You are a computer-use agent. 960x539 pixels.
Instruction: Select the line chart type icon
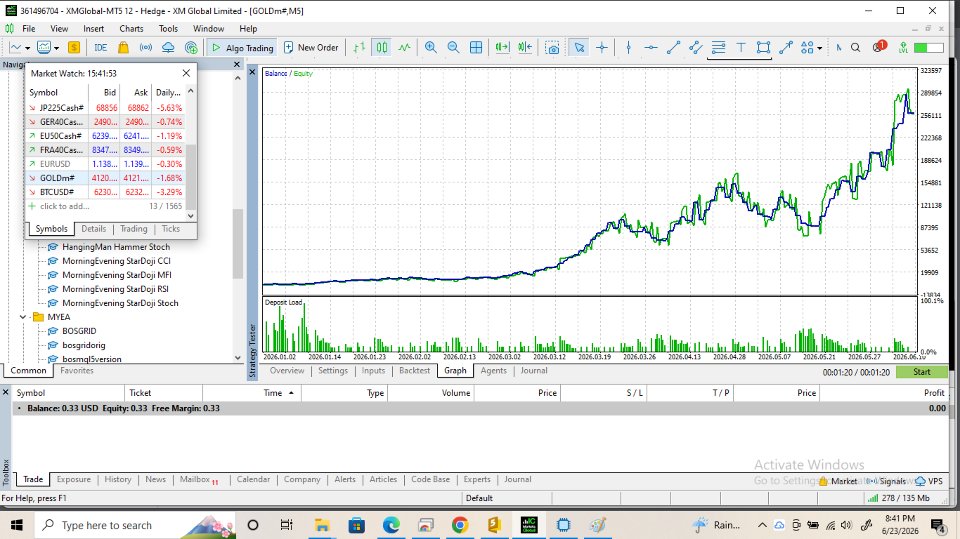click(x=404, y=47)
